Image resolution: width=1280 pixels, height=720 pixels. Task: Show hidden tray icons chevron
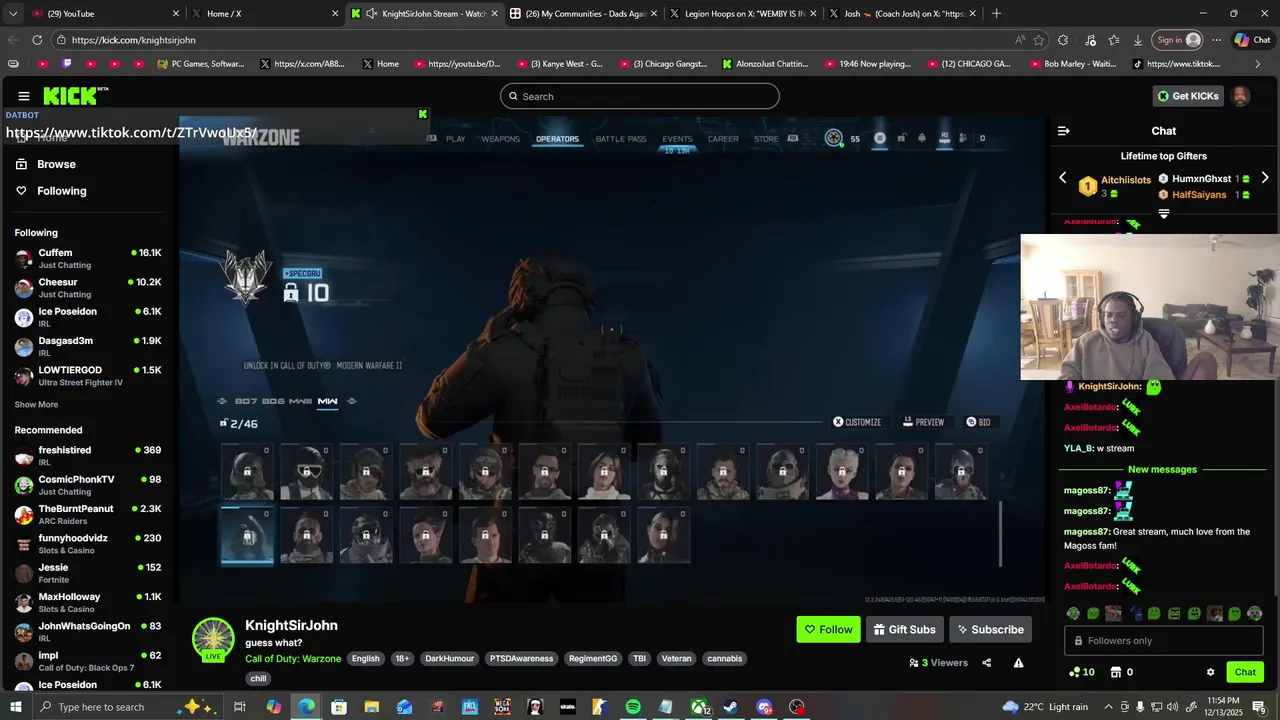1108,707
